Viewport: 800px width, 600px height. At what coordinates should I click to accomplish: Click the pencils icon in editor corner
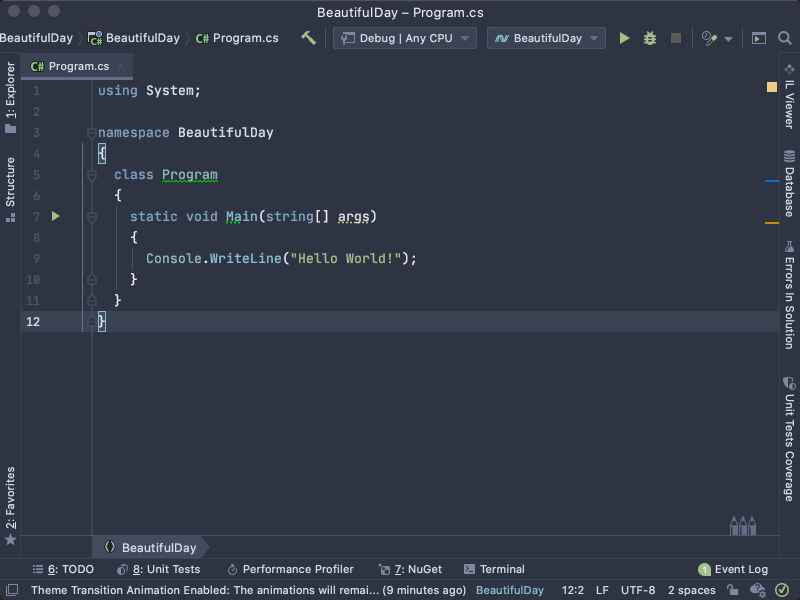click(743, 526)
